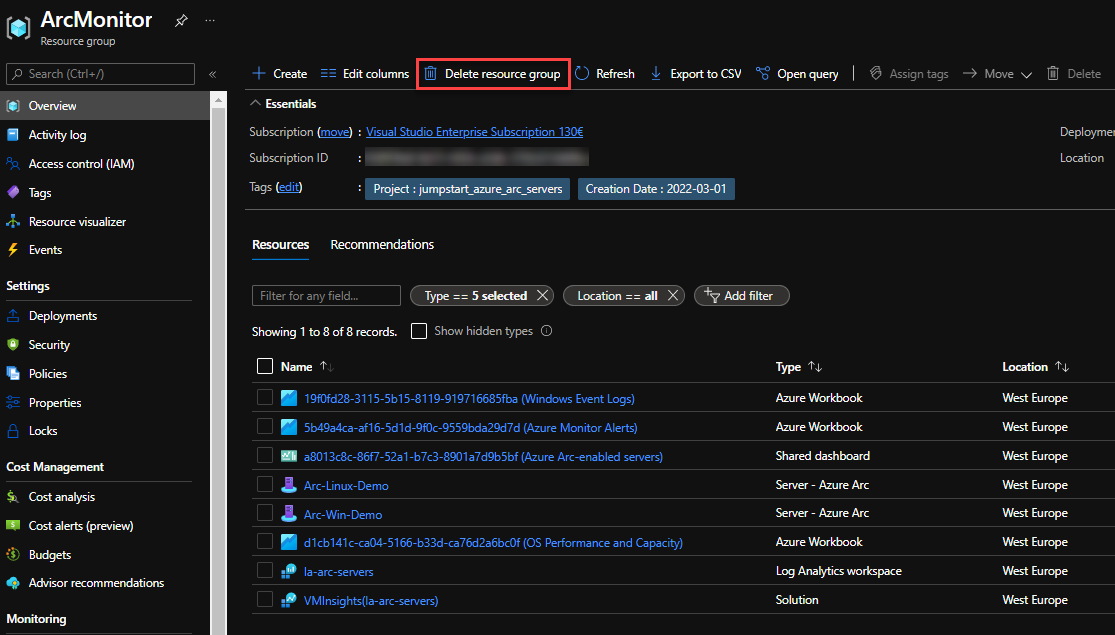Open Visual Studio Enterprise Subscription link

(x=474, y=132)
